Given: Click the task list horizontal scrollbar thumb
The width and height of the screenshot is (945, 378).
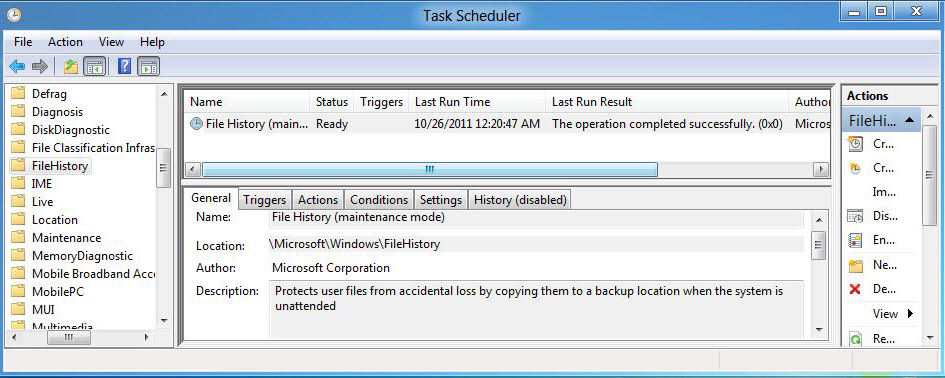Looking at the screenshot, I should tap(430, 169).
